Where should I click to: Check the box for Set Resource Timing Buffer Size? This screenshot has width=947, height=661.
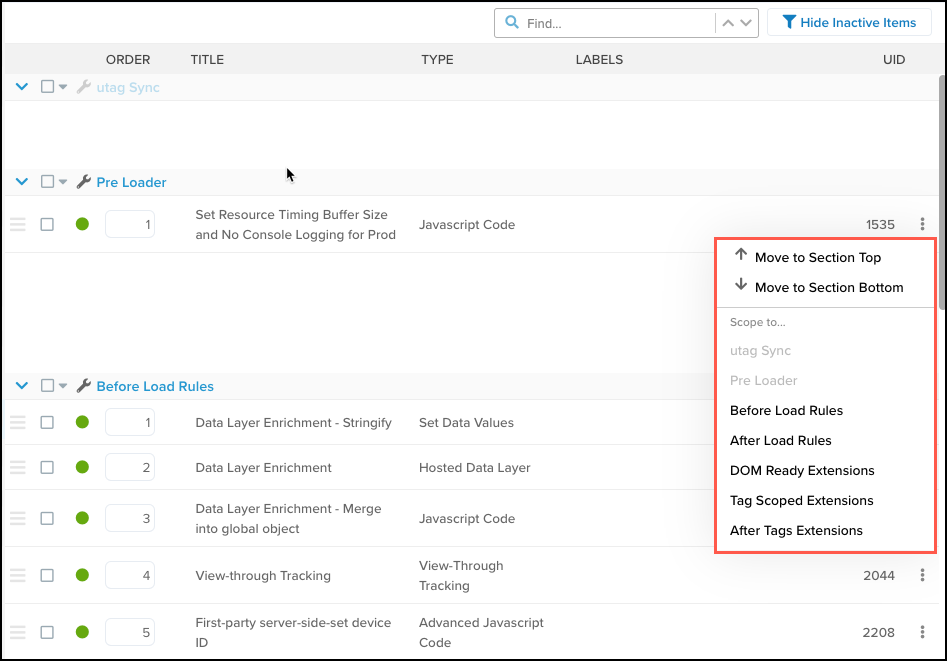47,225
